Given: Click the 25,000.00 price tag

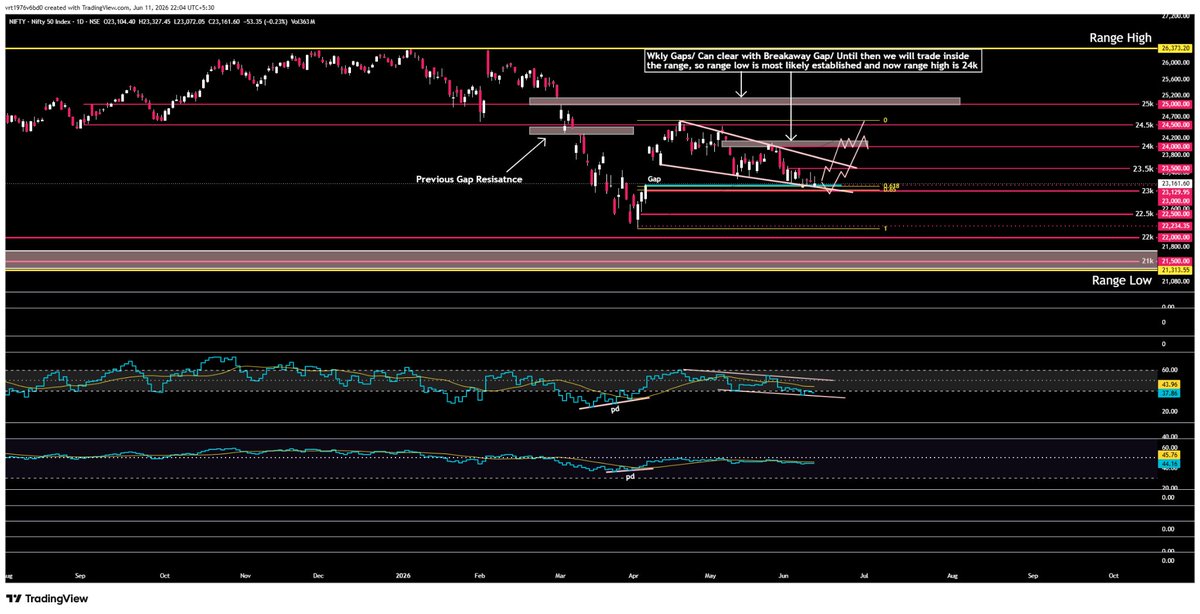Looking at the screenshot, I should (x=1173, y=103).
